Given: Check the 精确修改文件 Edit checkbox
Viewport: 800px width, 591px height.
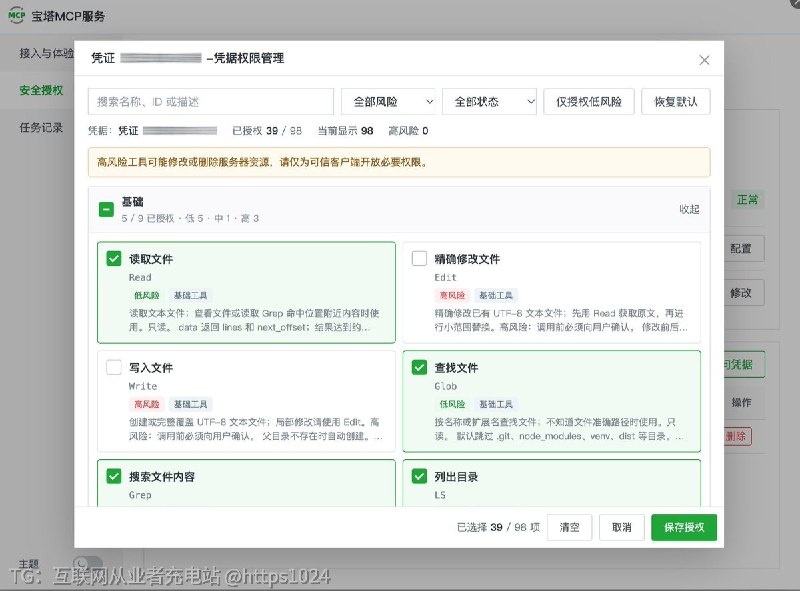Looking at the screenshot, I should point(419,258).
